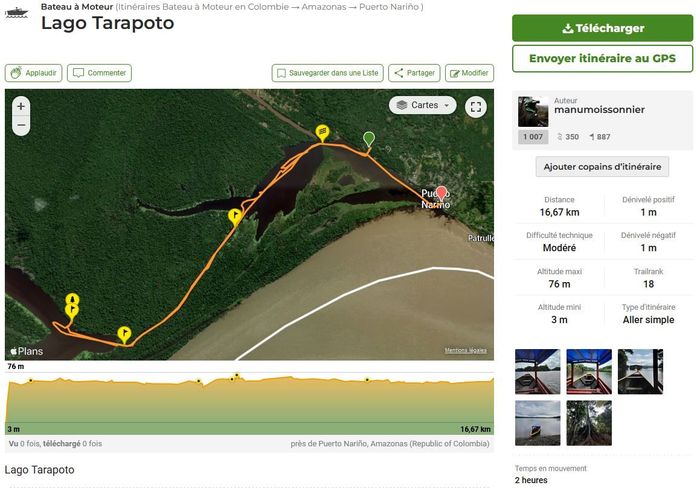This screenshot has height=488, width=700.
Task: Click the Applaudir button
Action: tap(33, 73)
